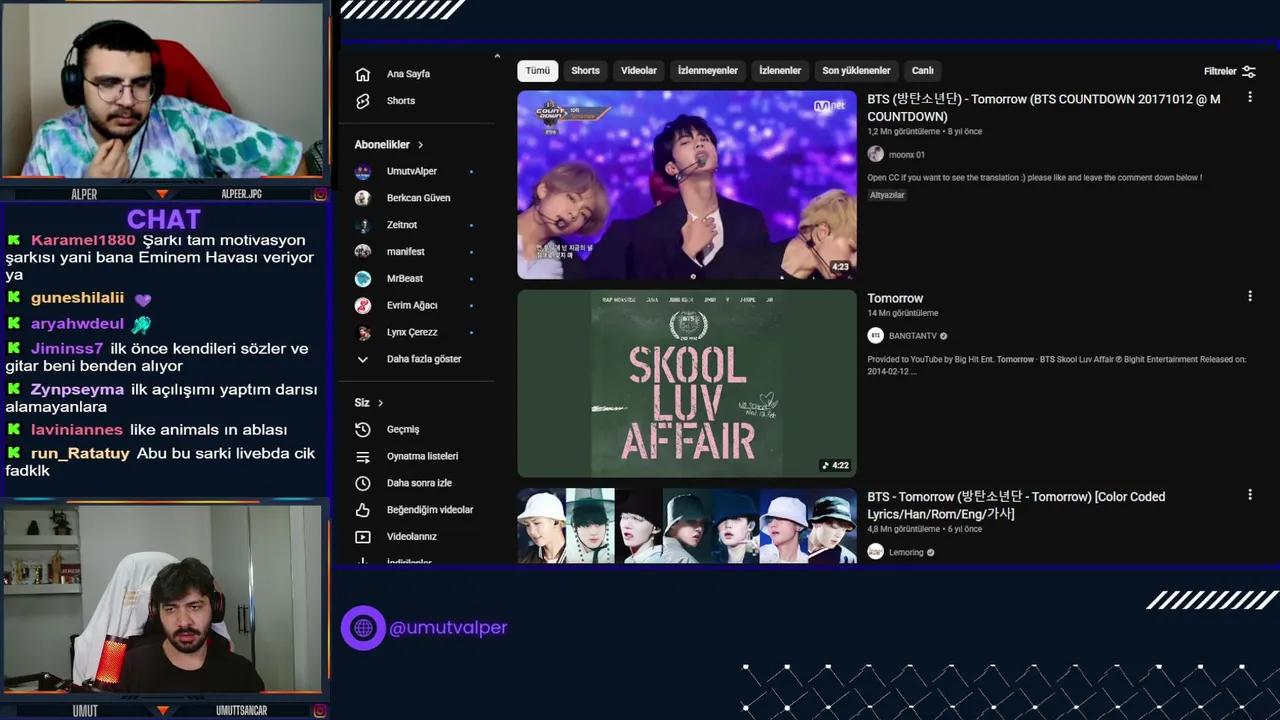The width and height of the screenshot is (1280, 720).
Task: Click the globe icon beside @umutvalper
Action: pos(363,628)
